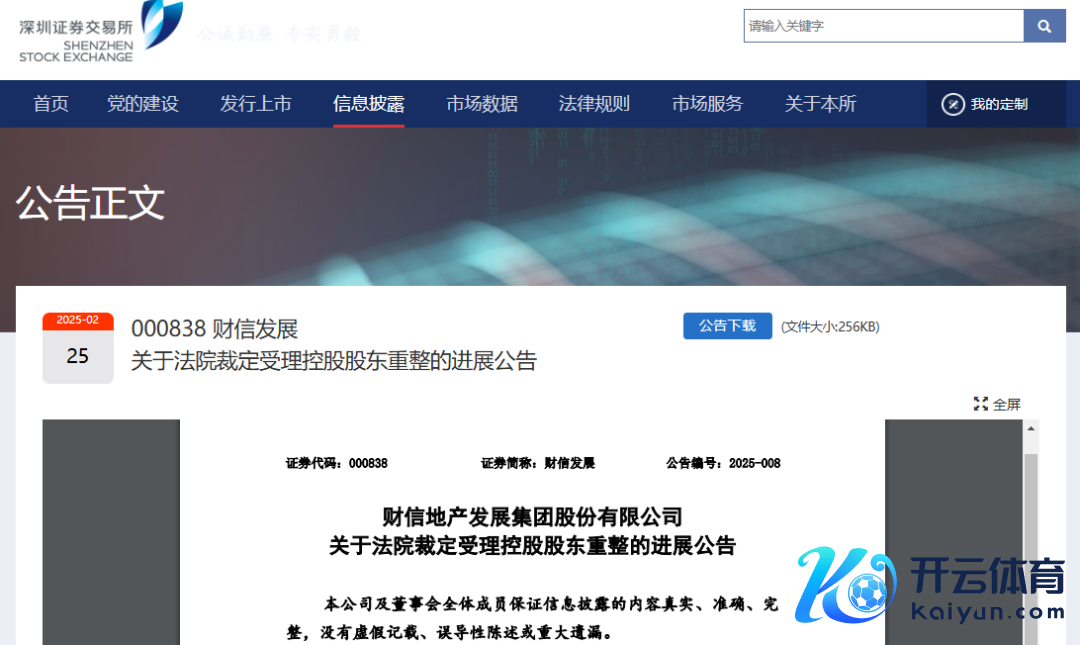Select the 信息披露 navigation tab
The height and width of the screenshot is (645, 1080).
click(369, 104)
